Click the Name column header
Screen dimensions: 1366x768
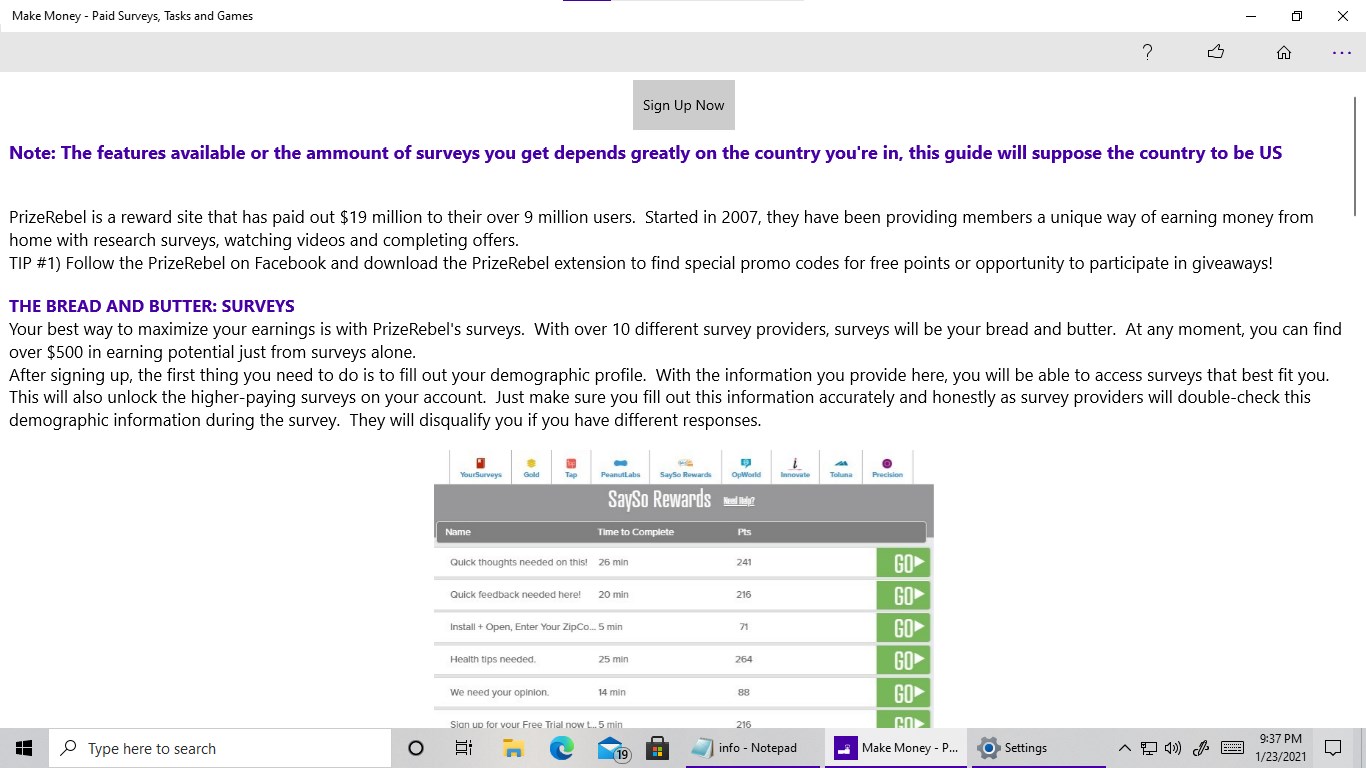pos(458,532)
